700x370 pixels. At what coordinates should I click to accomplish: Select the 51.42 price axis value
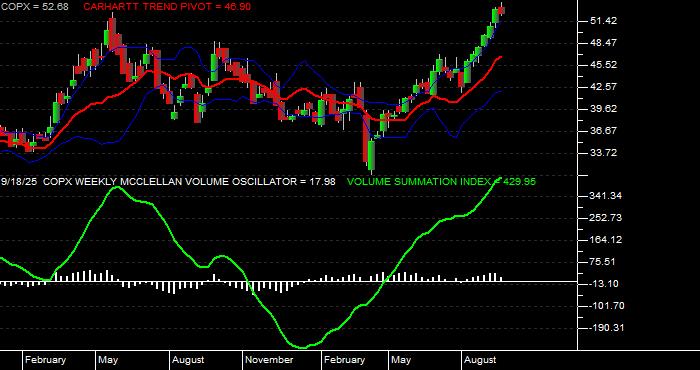603,21
